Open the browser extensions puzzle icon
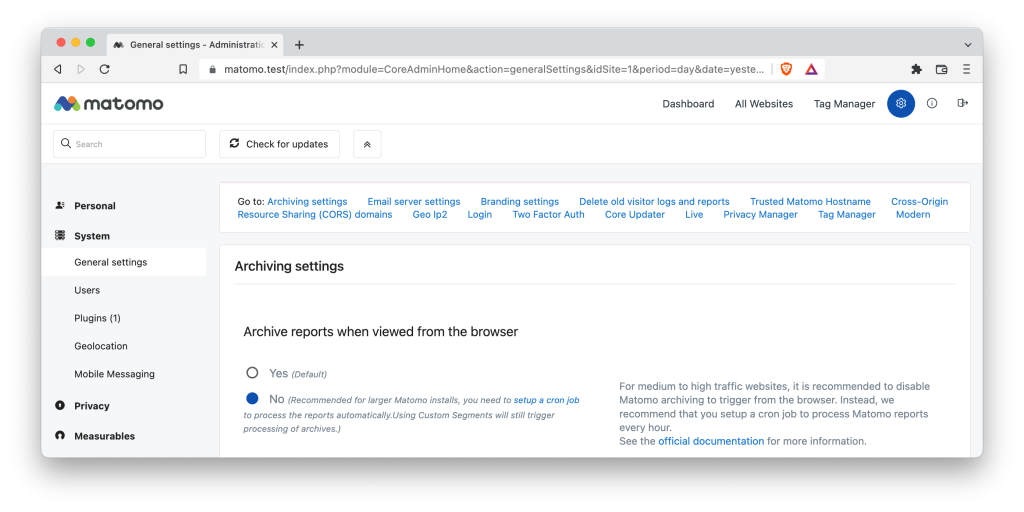1024x512 pixels. pos(916,69)
